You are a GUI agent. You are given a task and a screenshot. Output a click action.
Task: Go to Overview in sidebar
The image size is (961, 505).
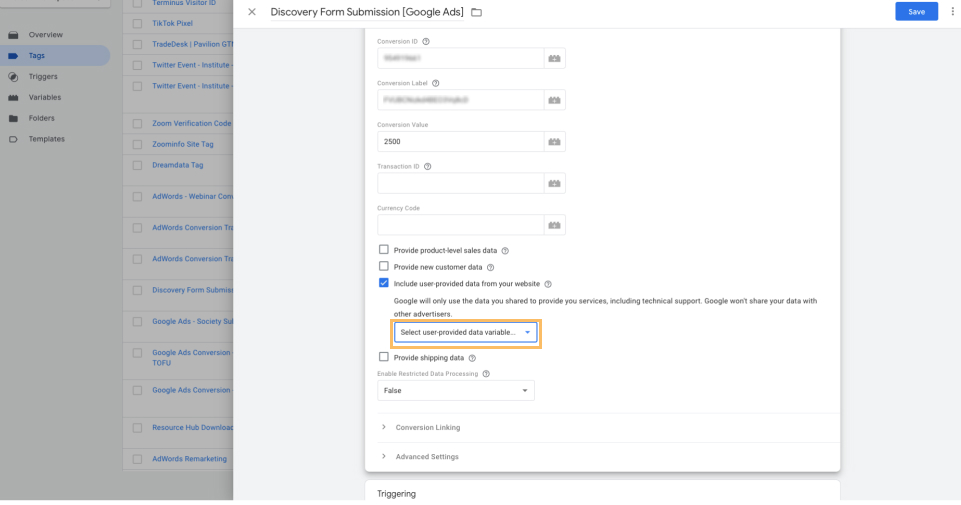(x=45, y=35)
